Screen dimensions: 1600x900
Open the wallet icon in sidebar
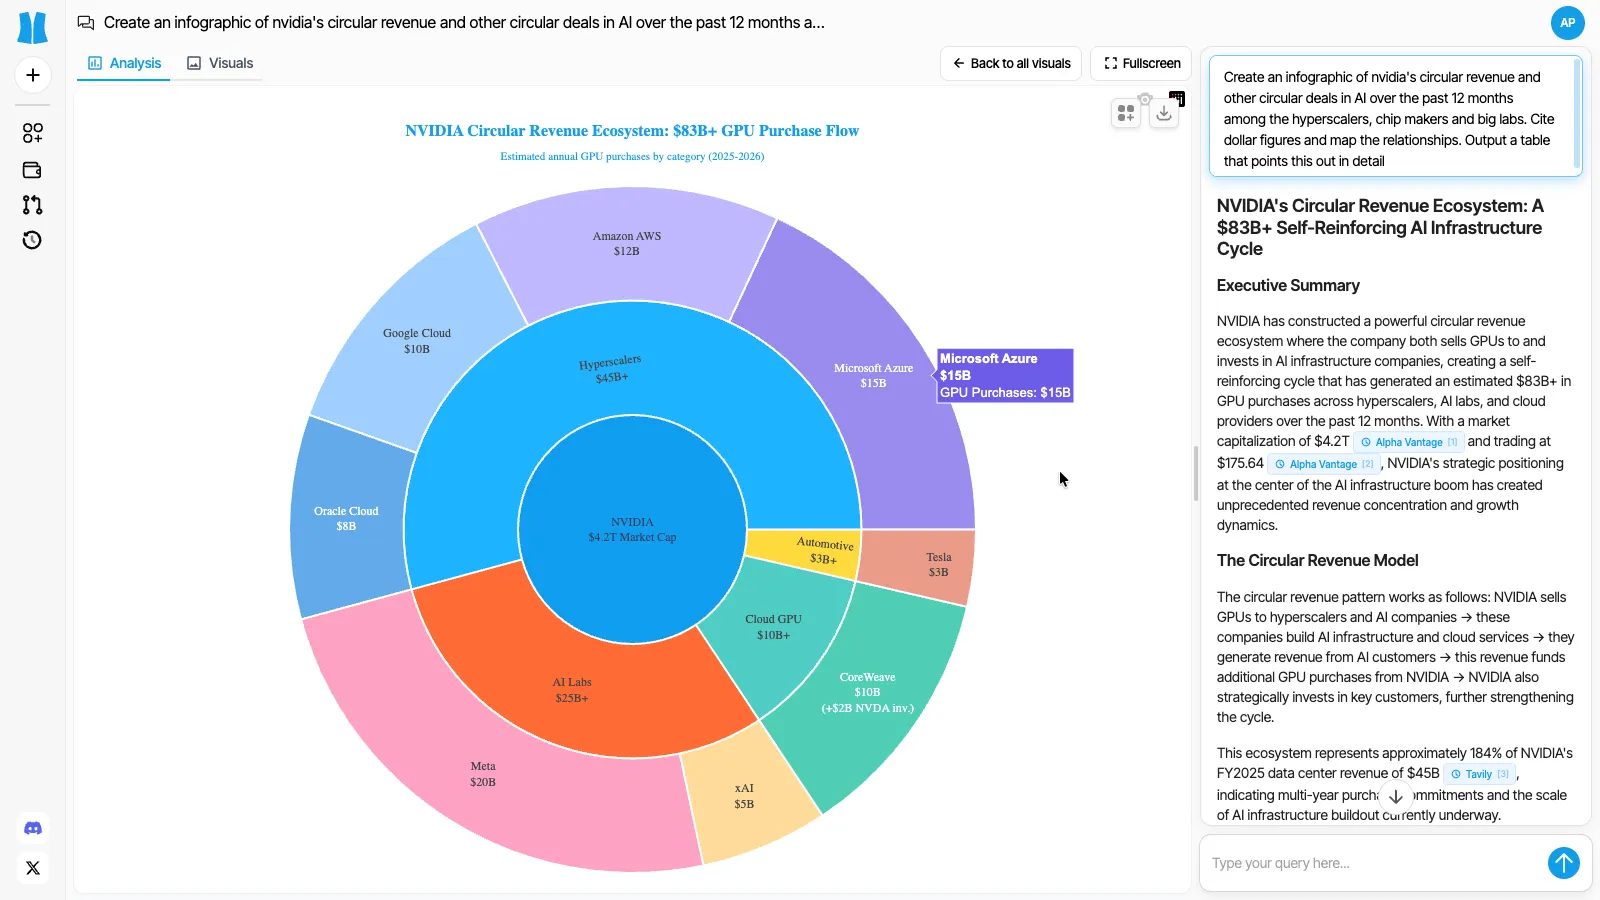point(32,170)
